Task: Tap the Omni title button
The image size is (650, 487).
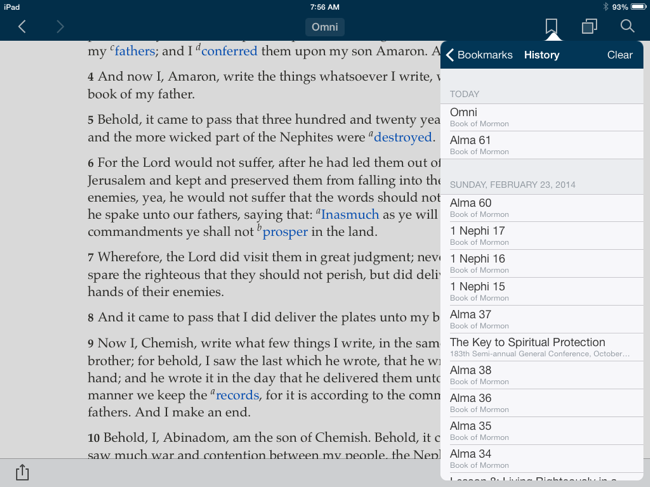Action: (x=325, y=27)
